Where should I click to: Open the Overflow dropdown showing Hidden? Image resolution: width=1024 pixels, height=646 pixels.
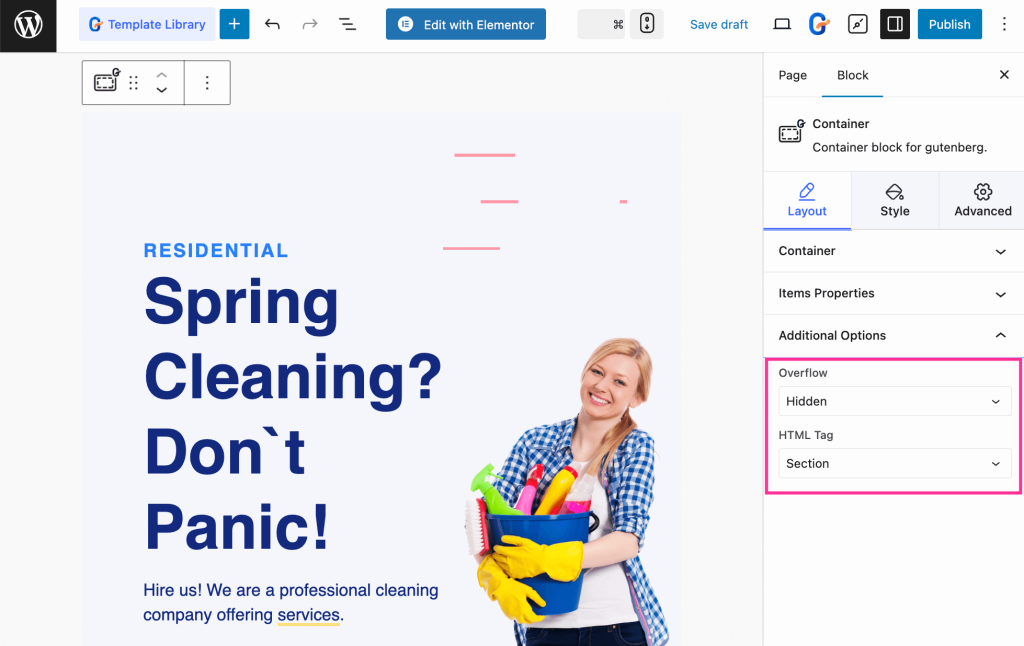893,400
